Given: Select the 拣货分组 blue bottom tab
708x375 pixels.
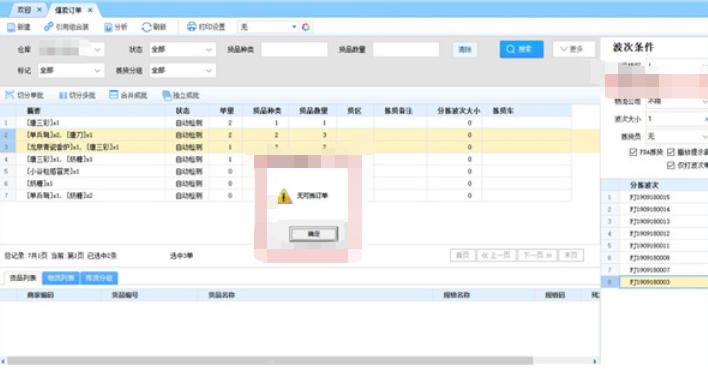Looking at the screenshot, I should (x=99, y=278).
